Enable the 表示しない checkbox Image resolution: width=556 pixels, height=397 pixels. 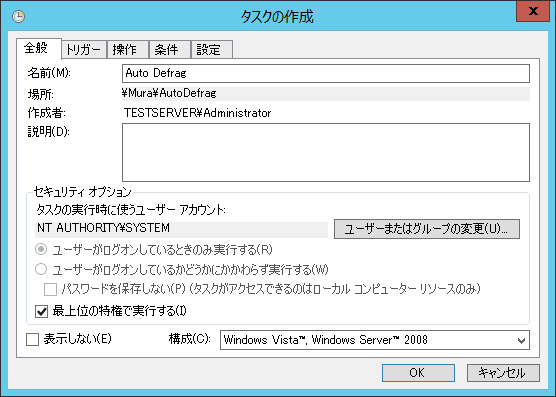32,340
